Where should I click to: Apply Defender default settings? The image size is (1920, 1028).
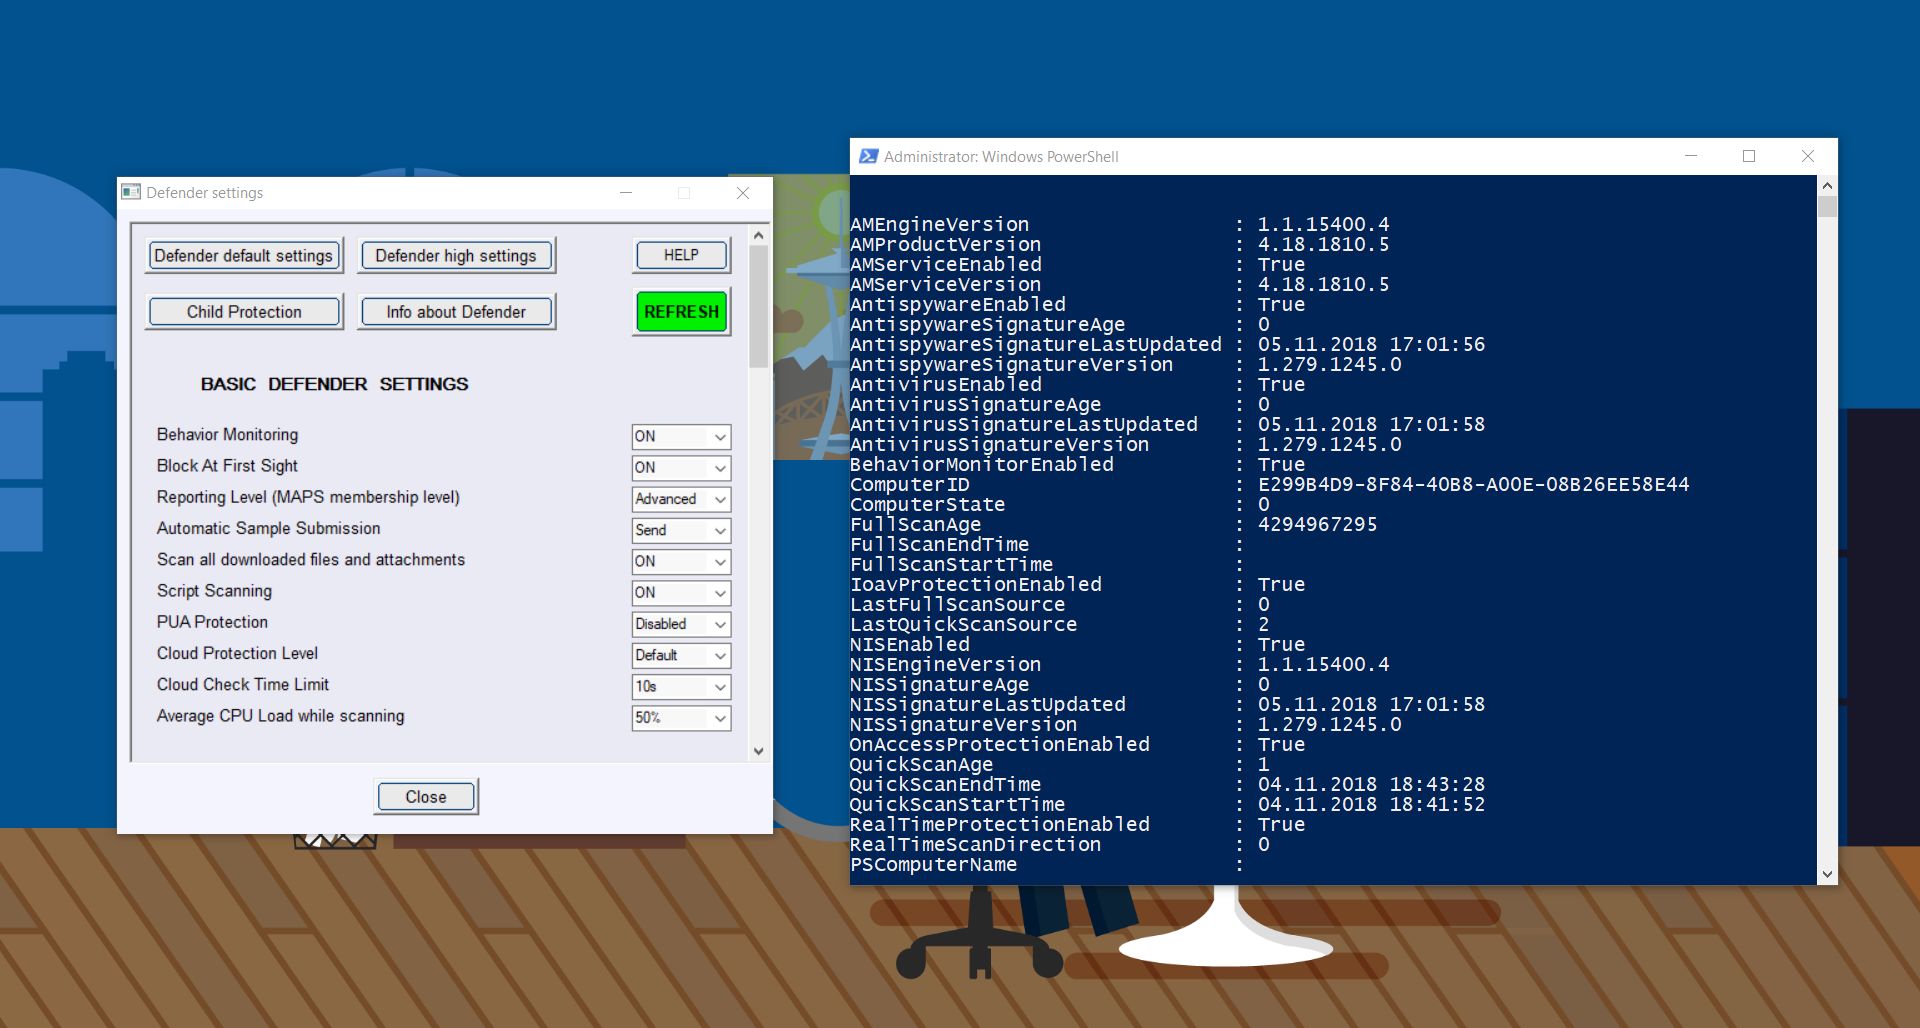click(244, 256)
